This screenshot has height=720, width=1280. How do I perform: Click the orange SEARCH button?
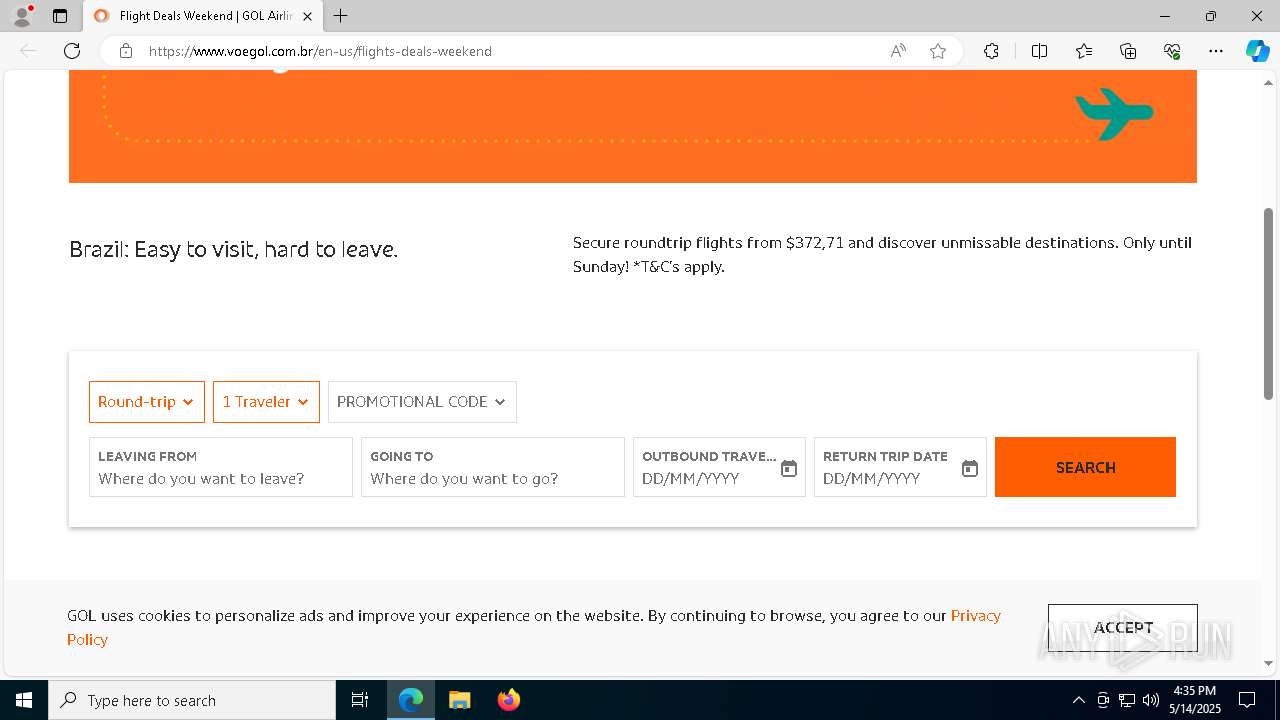[x=1085, y=467]
